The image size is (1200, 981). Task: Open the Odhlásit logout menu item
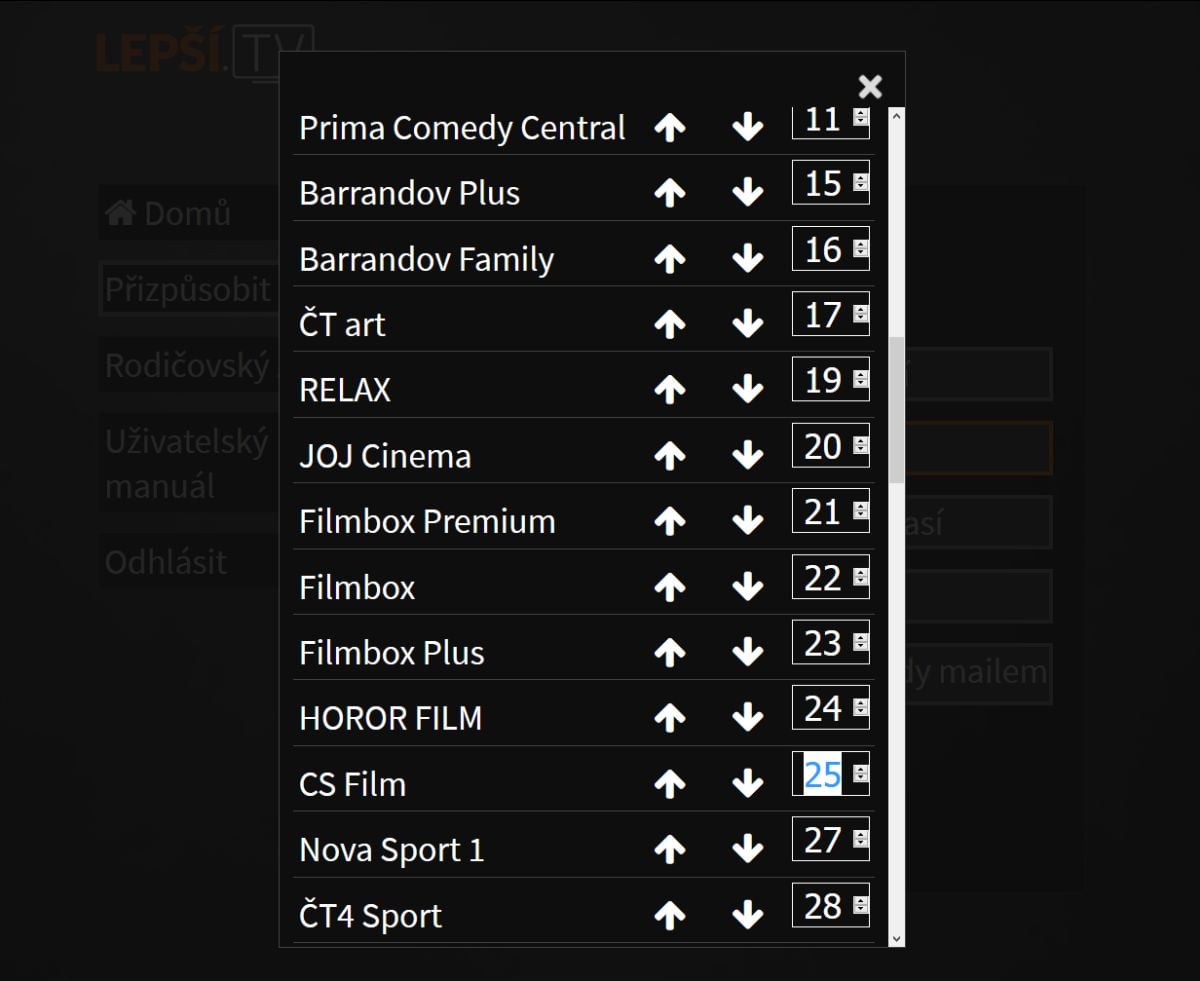point(166,562)
